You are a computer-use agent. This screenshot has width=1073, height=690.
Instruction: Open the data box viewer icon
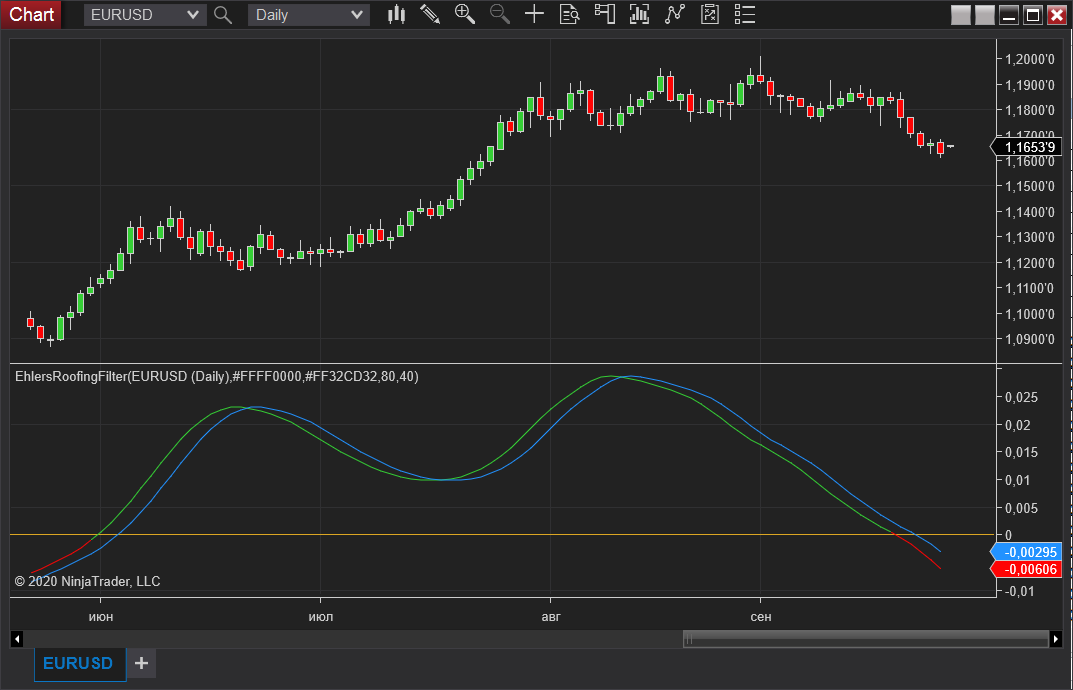coord(569,14)
